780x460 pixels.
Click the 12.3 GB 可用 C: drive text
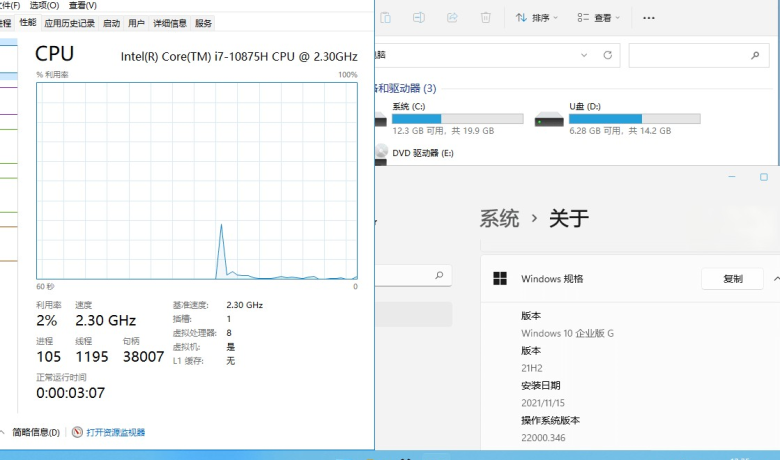tap(443, 131)
